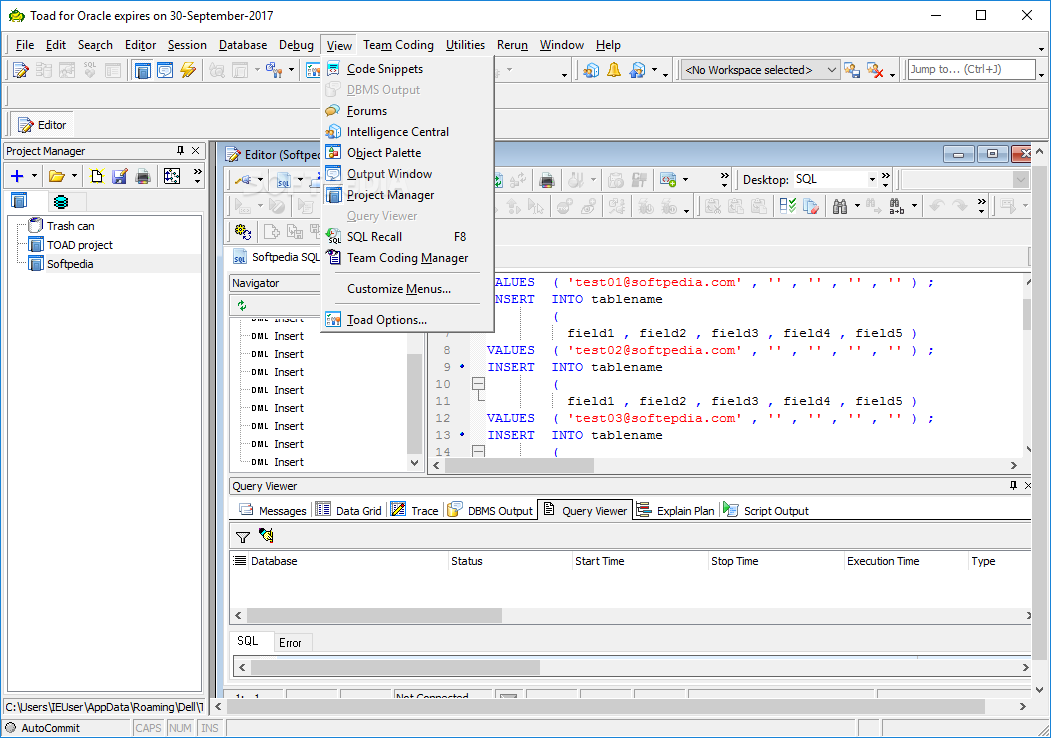
Task: Click the Output Window toolbar icon
Action: (x=165, y=70)
